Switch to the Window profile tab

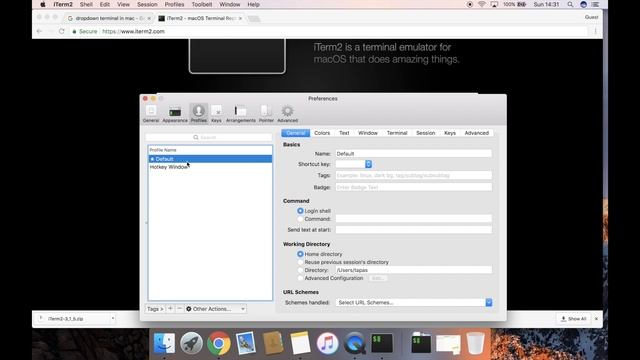[368, 133]
